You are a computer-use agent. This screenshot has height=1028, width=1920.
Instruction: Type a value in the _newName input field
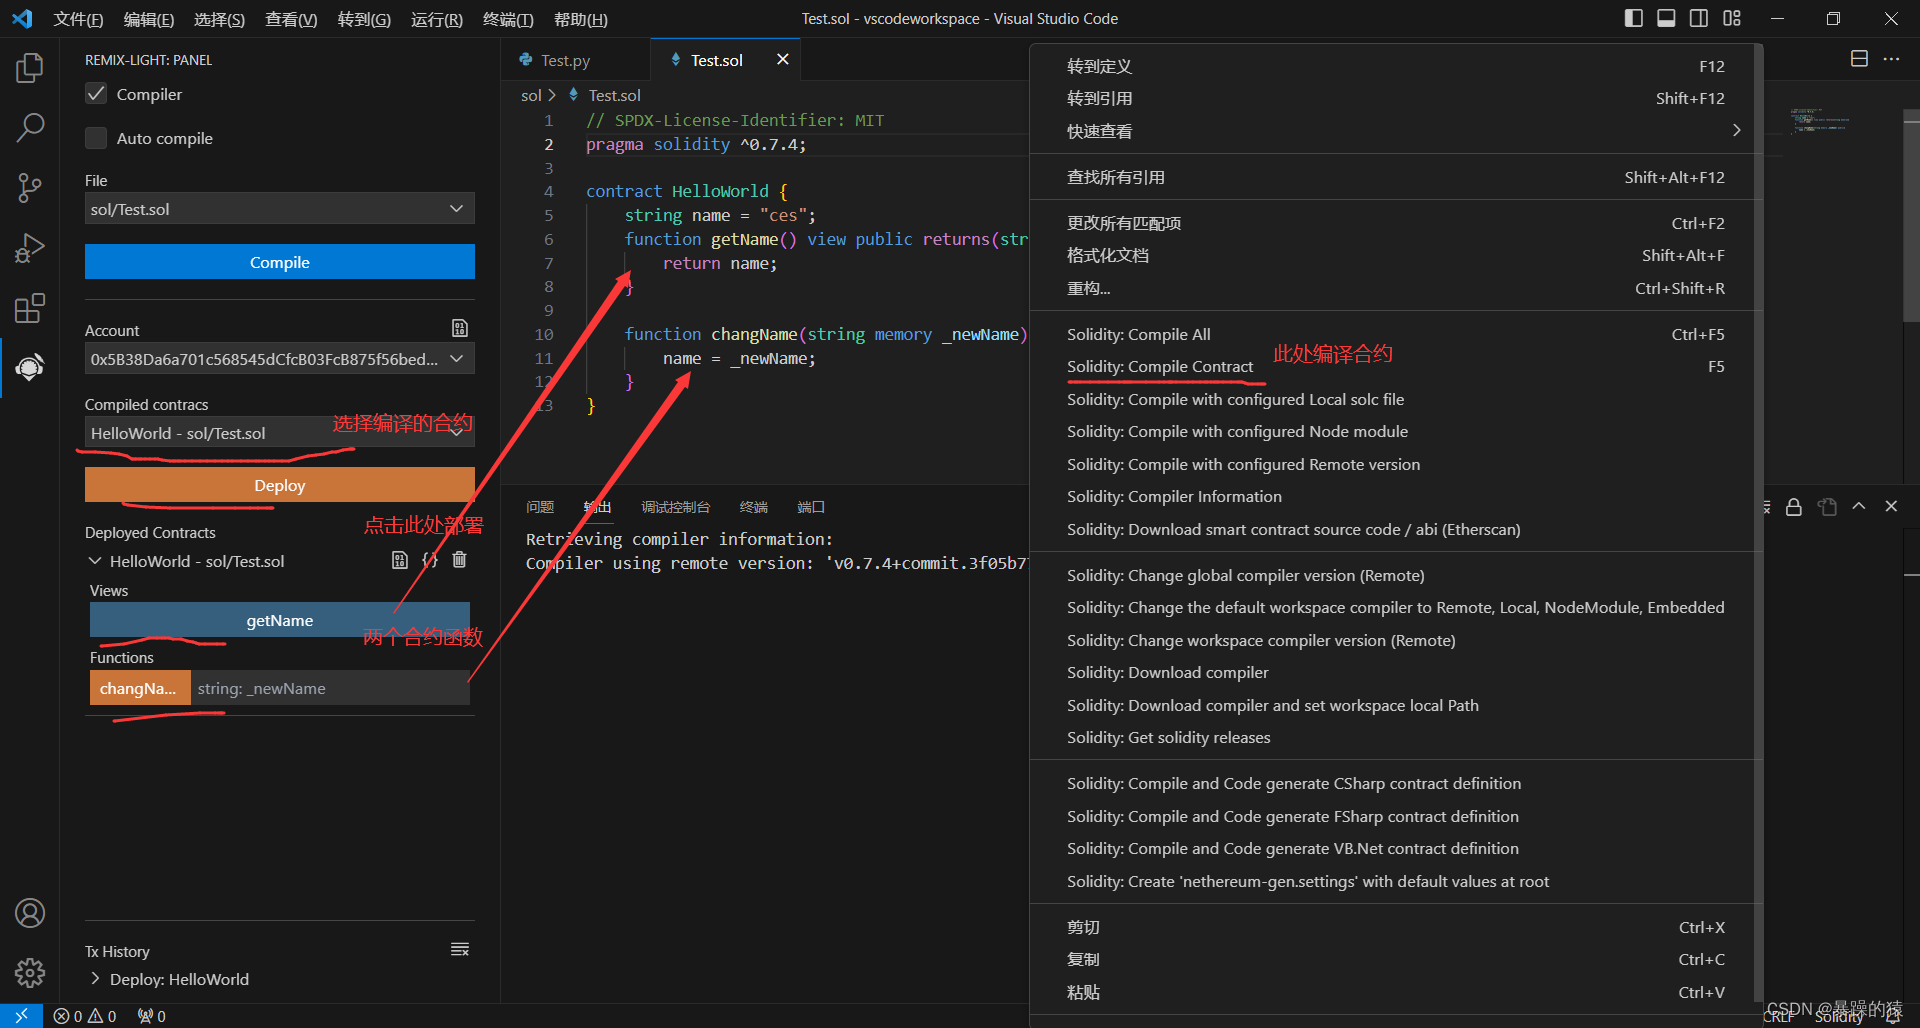(330, 688)
